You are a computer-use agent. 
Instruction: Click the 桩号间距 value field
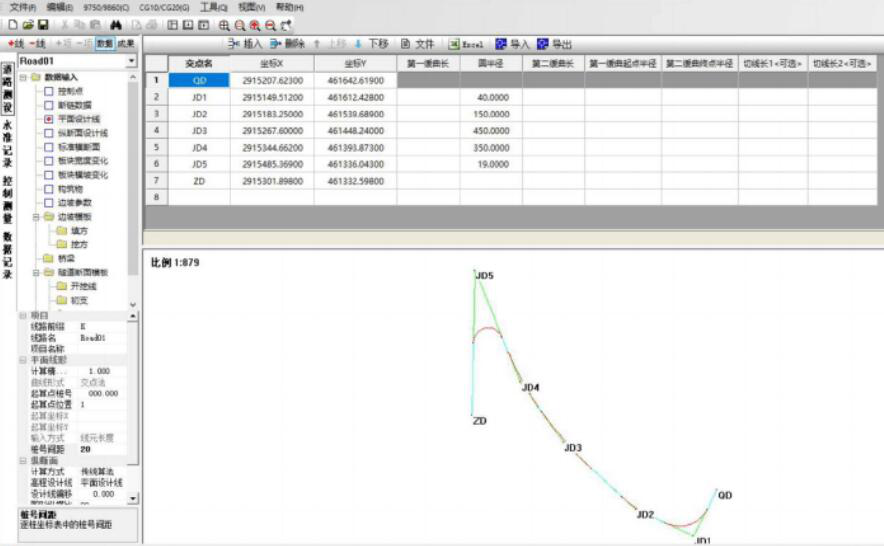pos(100,449)
